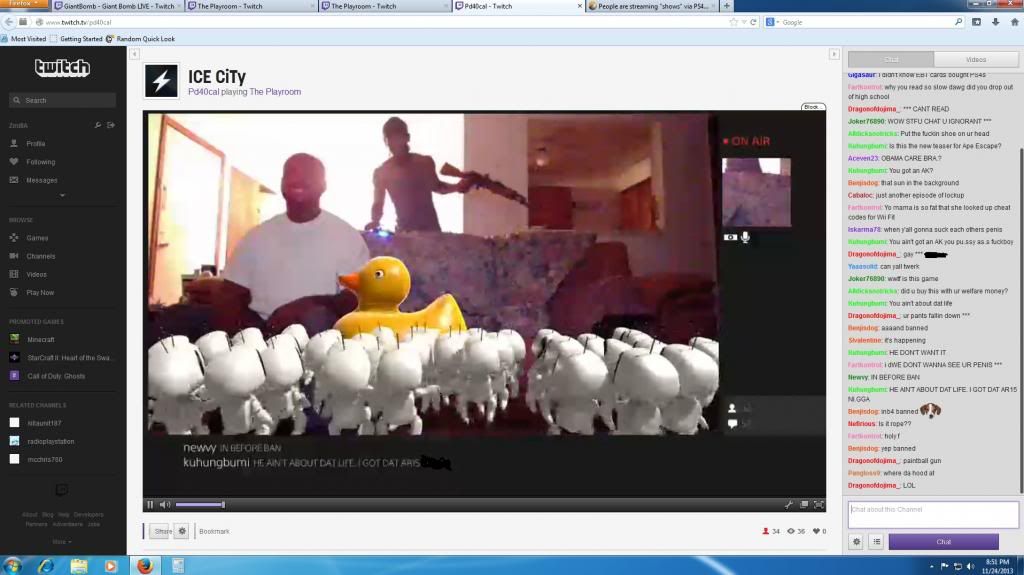Adjust the video volume slider
This screenshot has height=575, width=1024.
click(200, 504)
